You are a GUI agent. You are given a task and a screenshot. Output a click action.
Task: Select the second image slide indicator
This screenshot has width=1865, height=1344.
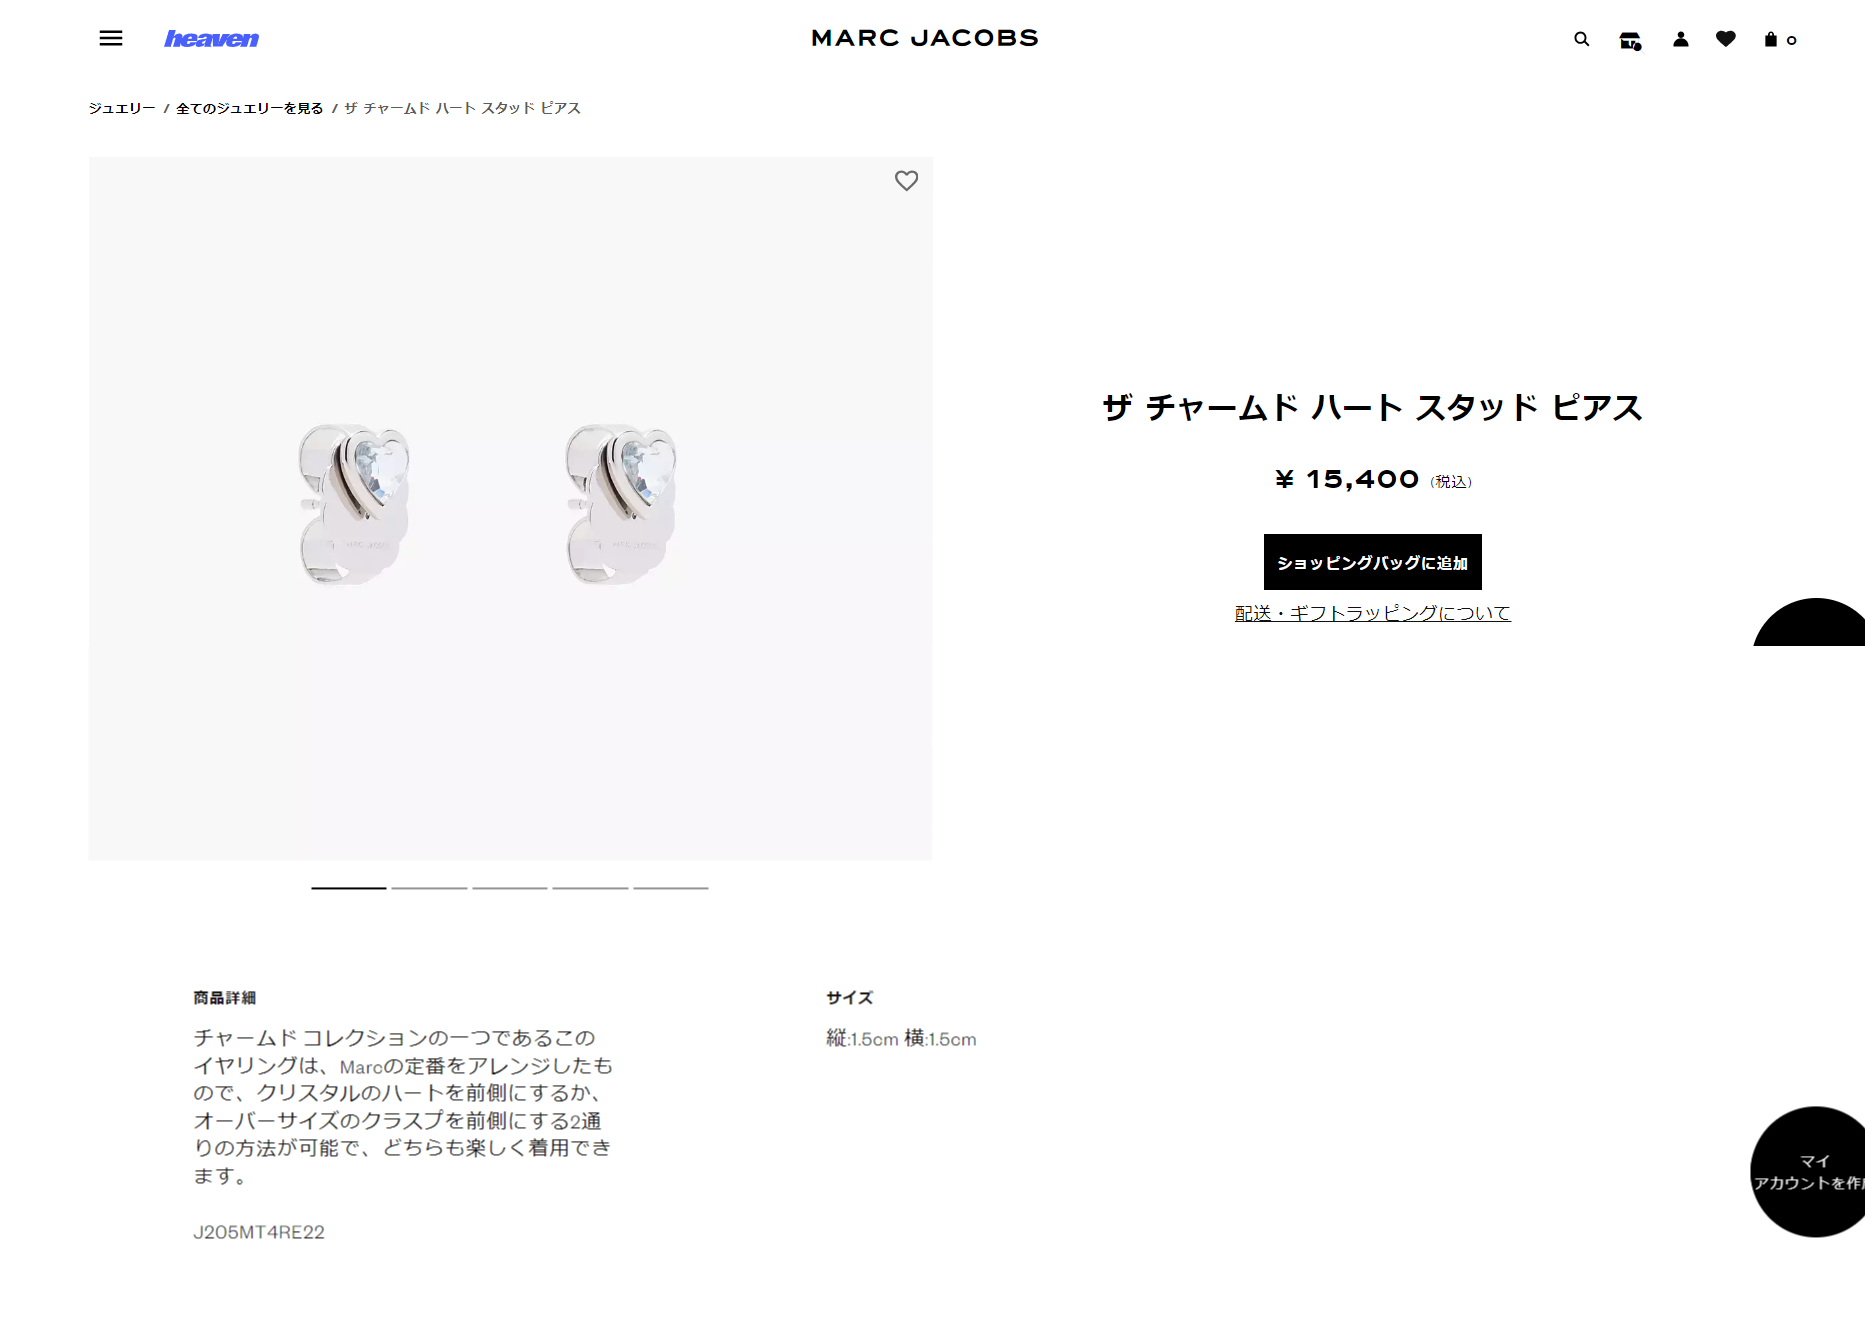pyautogui.click(x=429, y=888)
